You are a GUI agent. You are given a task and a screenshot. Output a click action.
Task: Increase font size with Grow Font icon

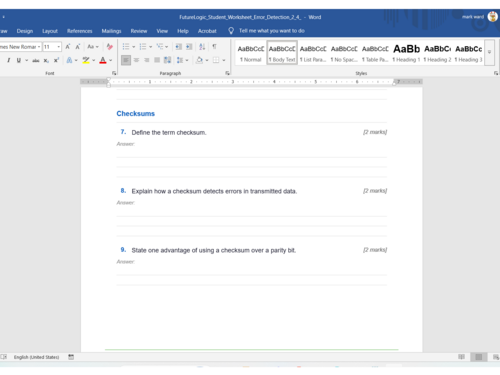68,47
